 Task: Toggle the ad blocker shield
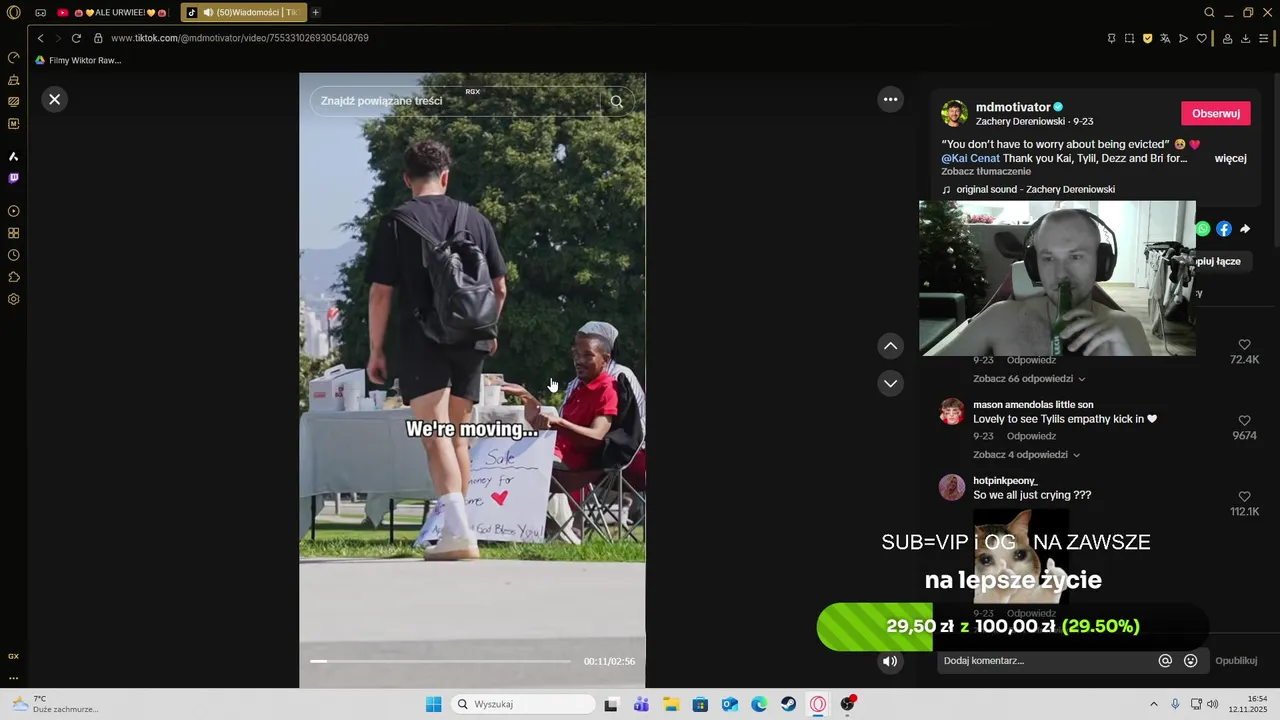[x=1147, y=38]
